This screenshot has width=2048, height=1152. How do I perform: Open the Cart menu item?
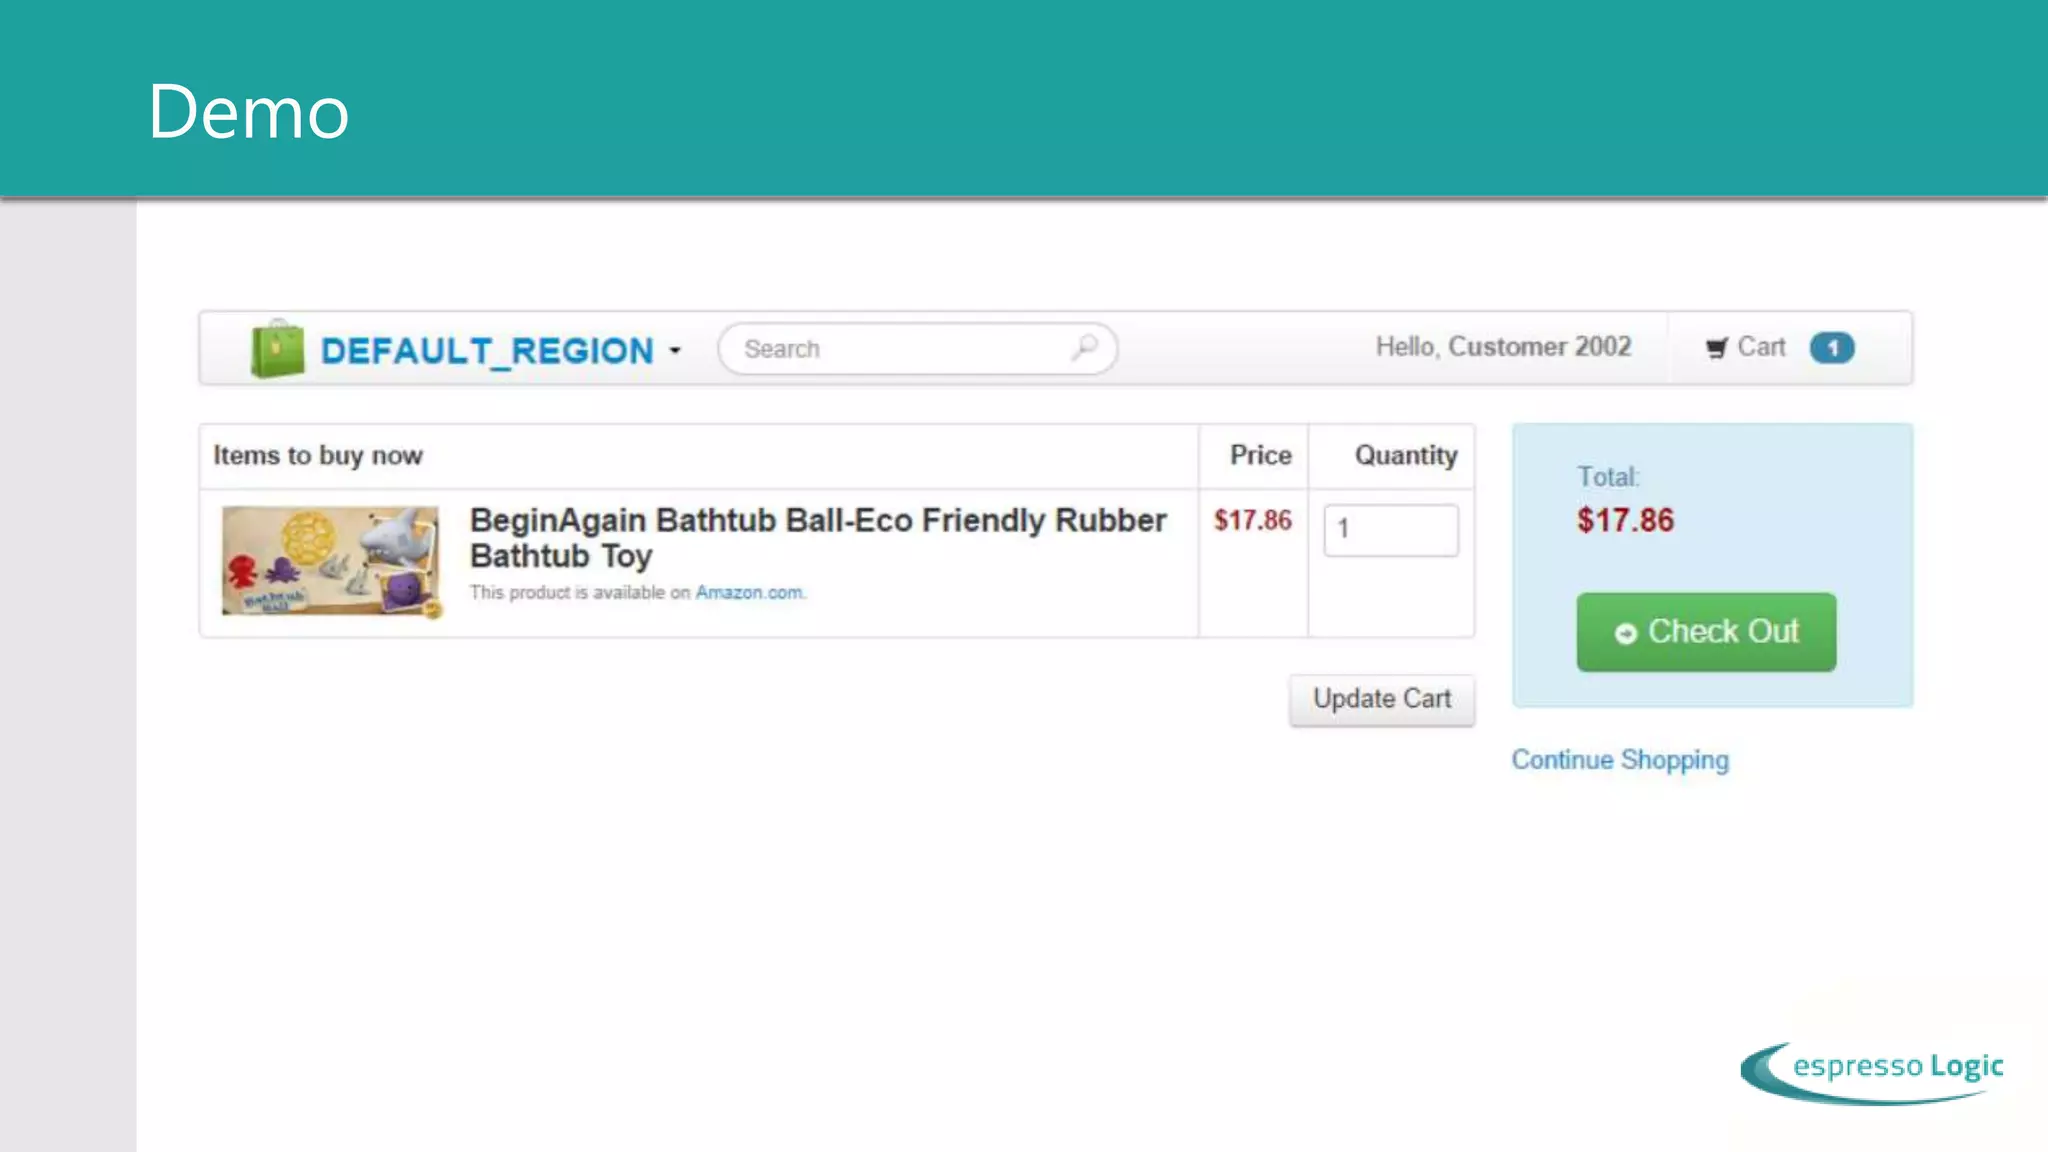coord(1760,347)
